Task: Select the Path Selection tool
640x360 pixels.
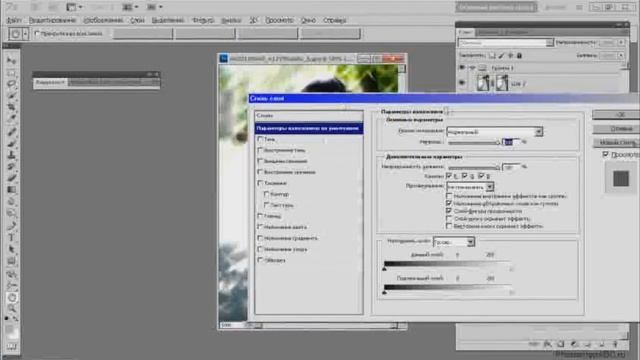Action: (x=11, y=249)
